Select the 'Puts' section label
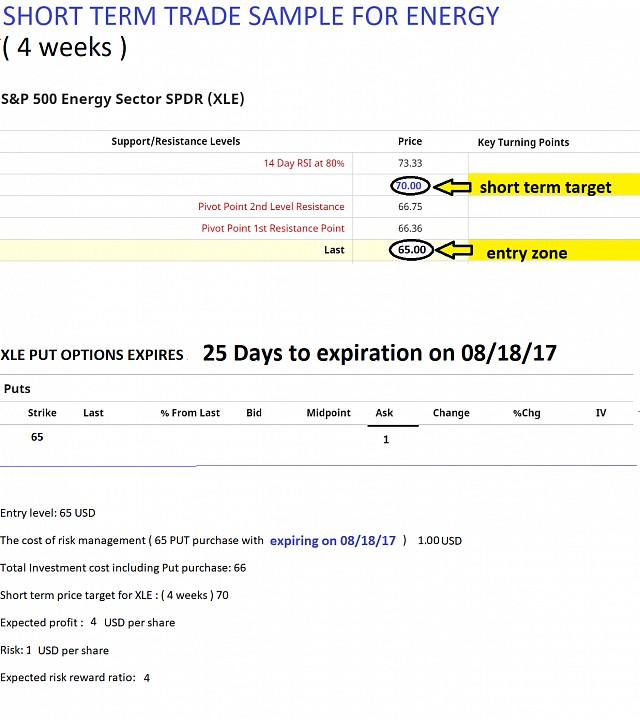 point(17,389)
